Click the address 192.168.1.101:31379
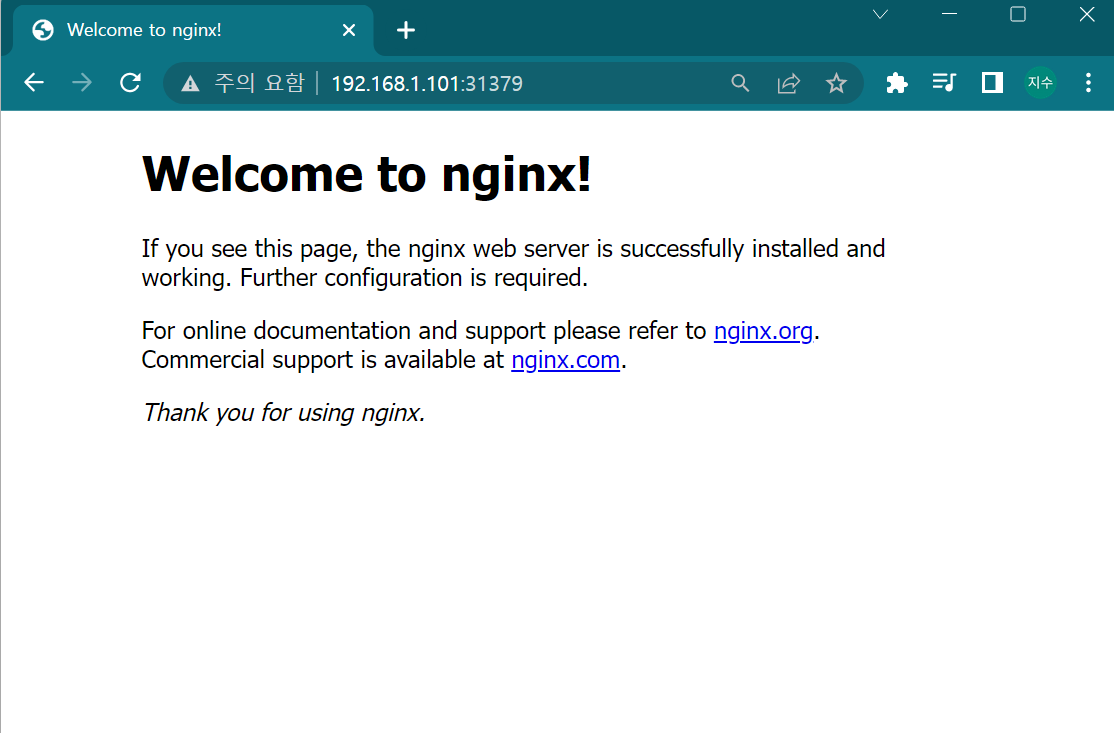The height and width of the screenshot is (733, 1114). [x=427, y=84]
